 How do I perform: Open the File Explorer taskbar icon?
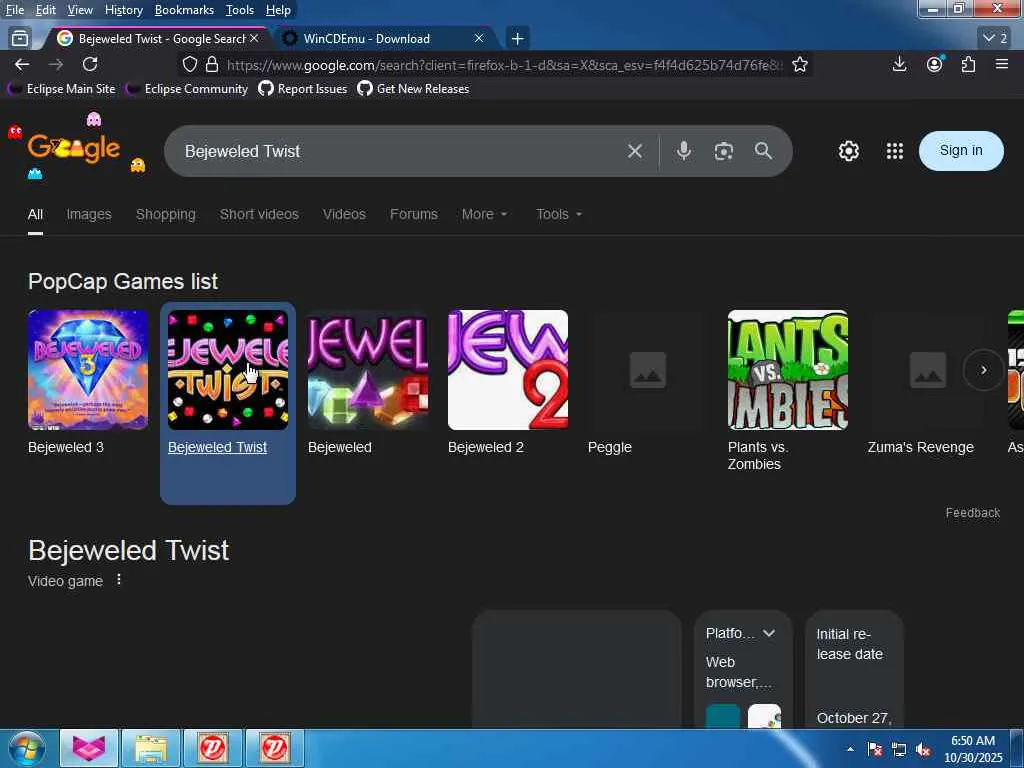151,748
